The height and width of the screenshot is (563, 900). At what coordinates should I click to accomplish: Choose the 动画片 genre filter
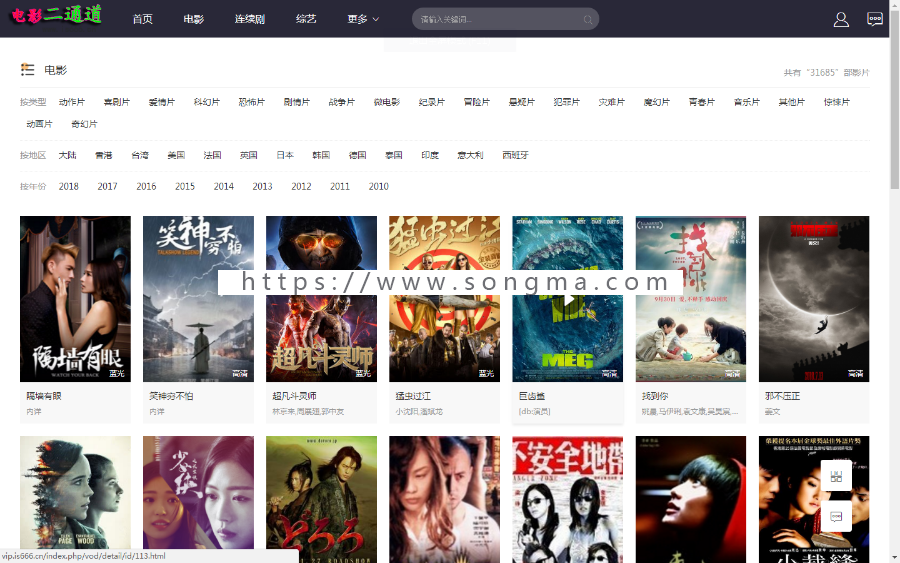39,124
